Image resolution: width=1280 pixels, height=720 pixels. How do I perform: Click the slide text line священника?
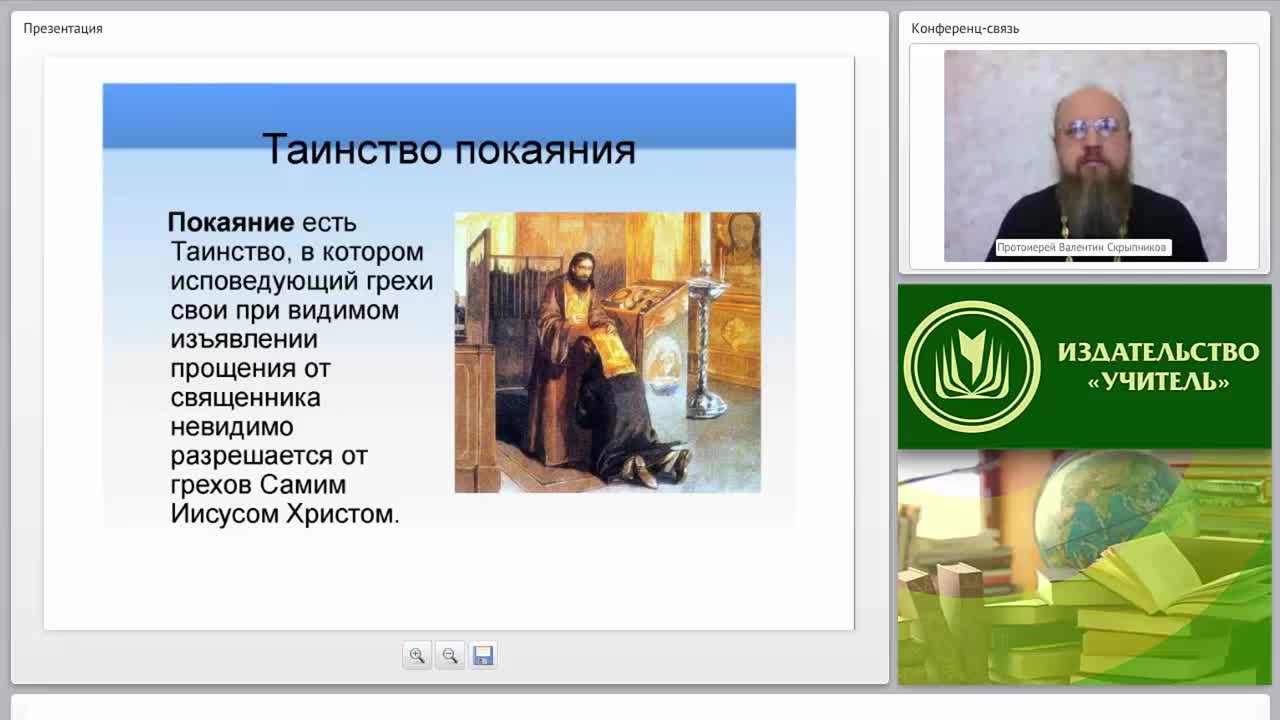click(x=246, y=397)
